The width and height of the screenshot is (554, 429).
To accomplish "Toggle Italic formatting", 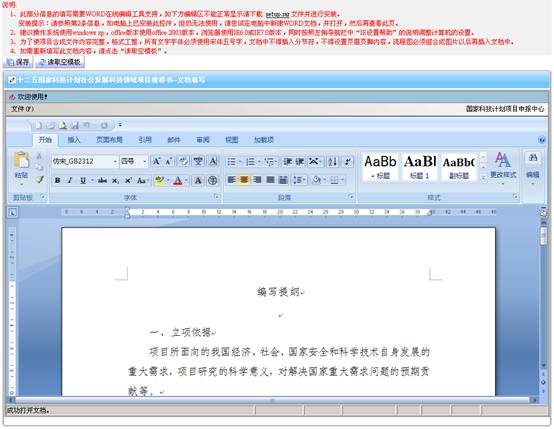I will (x=70, y=181).
